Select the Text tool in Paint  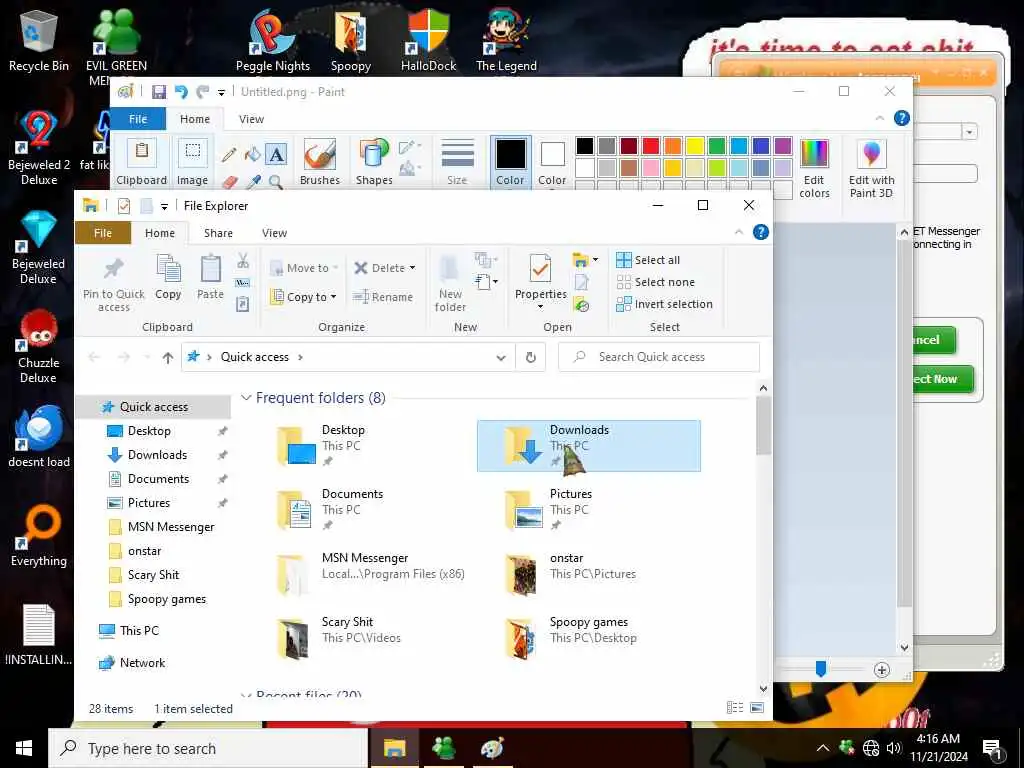[x=276, y=155]
